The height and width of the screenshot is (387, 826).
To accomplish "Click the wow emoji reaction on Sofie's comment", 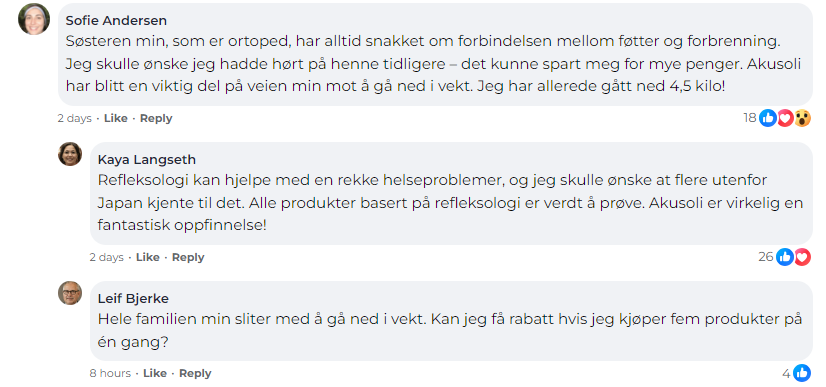I will (x=802, y=118).
